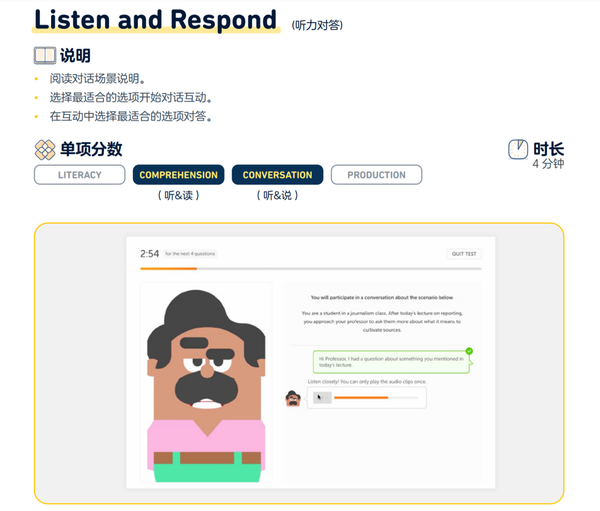This screenshot has height=511, width=600.
Task: Click the small professor avatar beside audio clip
Action: pos(293,398)
